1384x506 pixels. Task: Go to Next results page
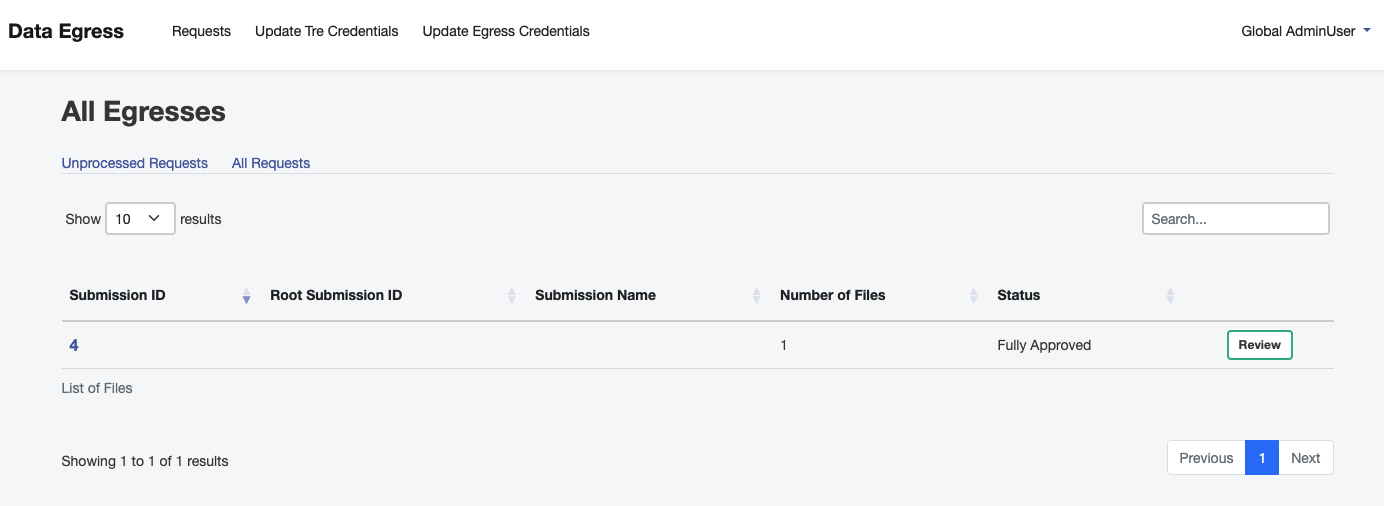1306,458
